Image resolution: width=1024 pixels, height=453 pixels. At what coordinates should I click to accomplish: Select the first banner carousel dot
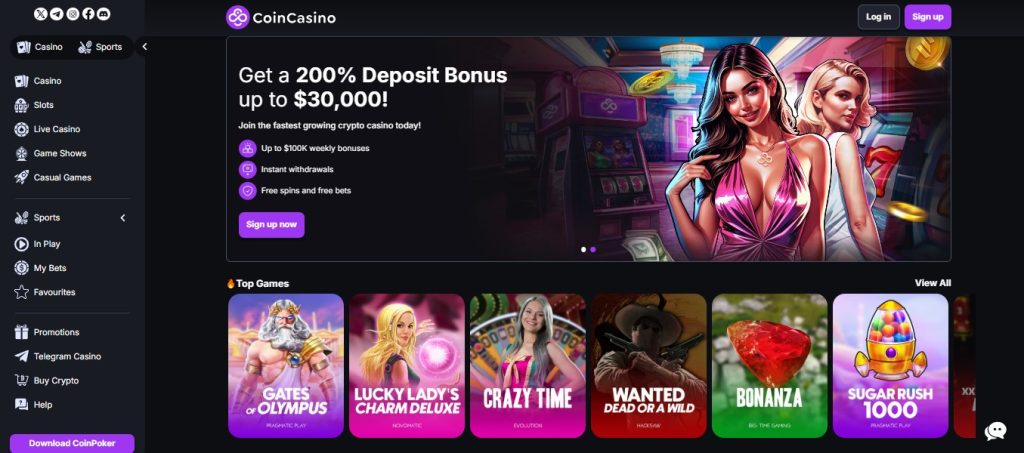pyautogui.click(x=583, y=249)
